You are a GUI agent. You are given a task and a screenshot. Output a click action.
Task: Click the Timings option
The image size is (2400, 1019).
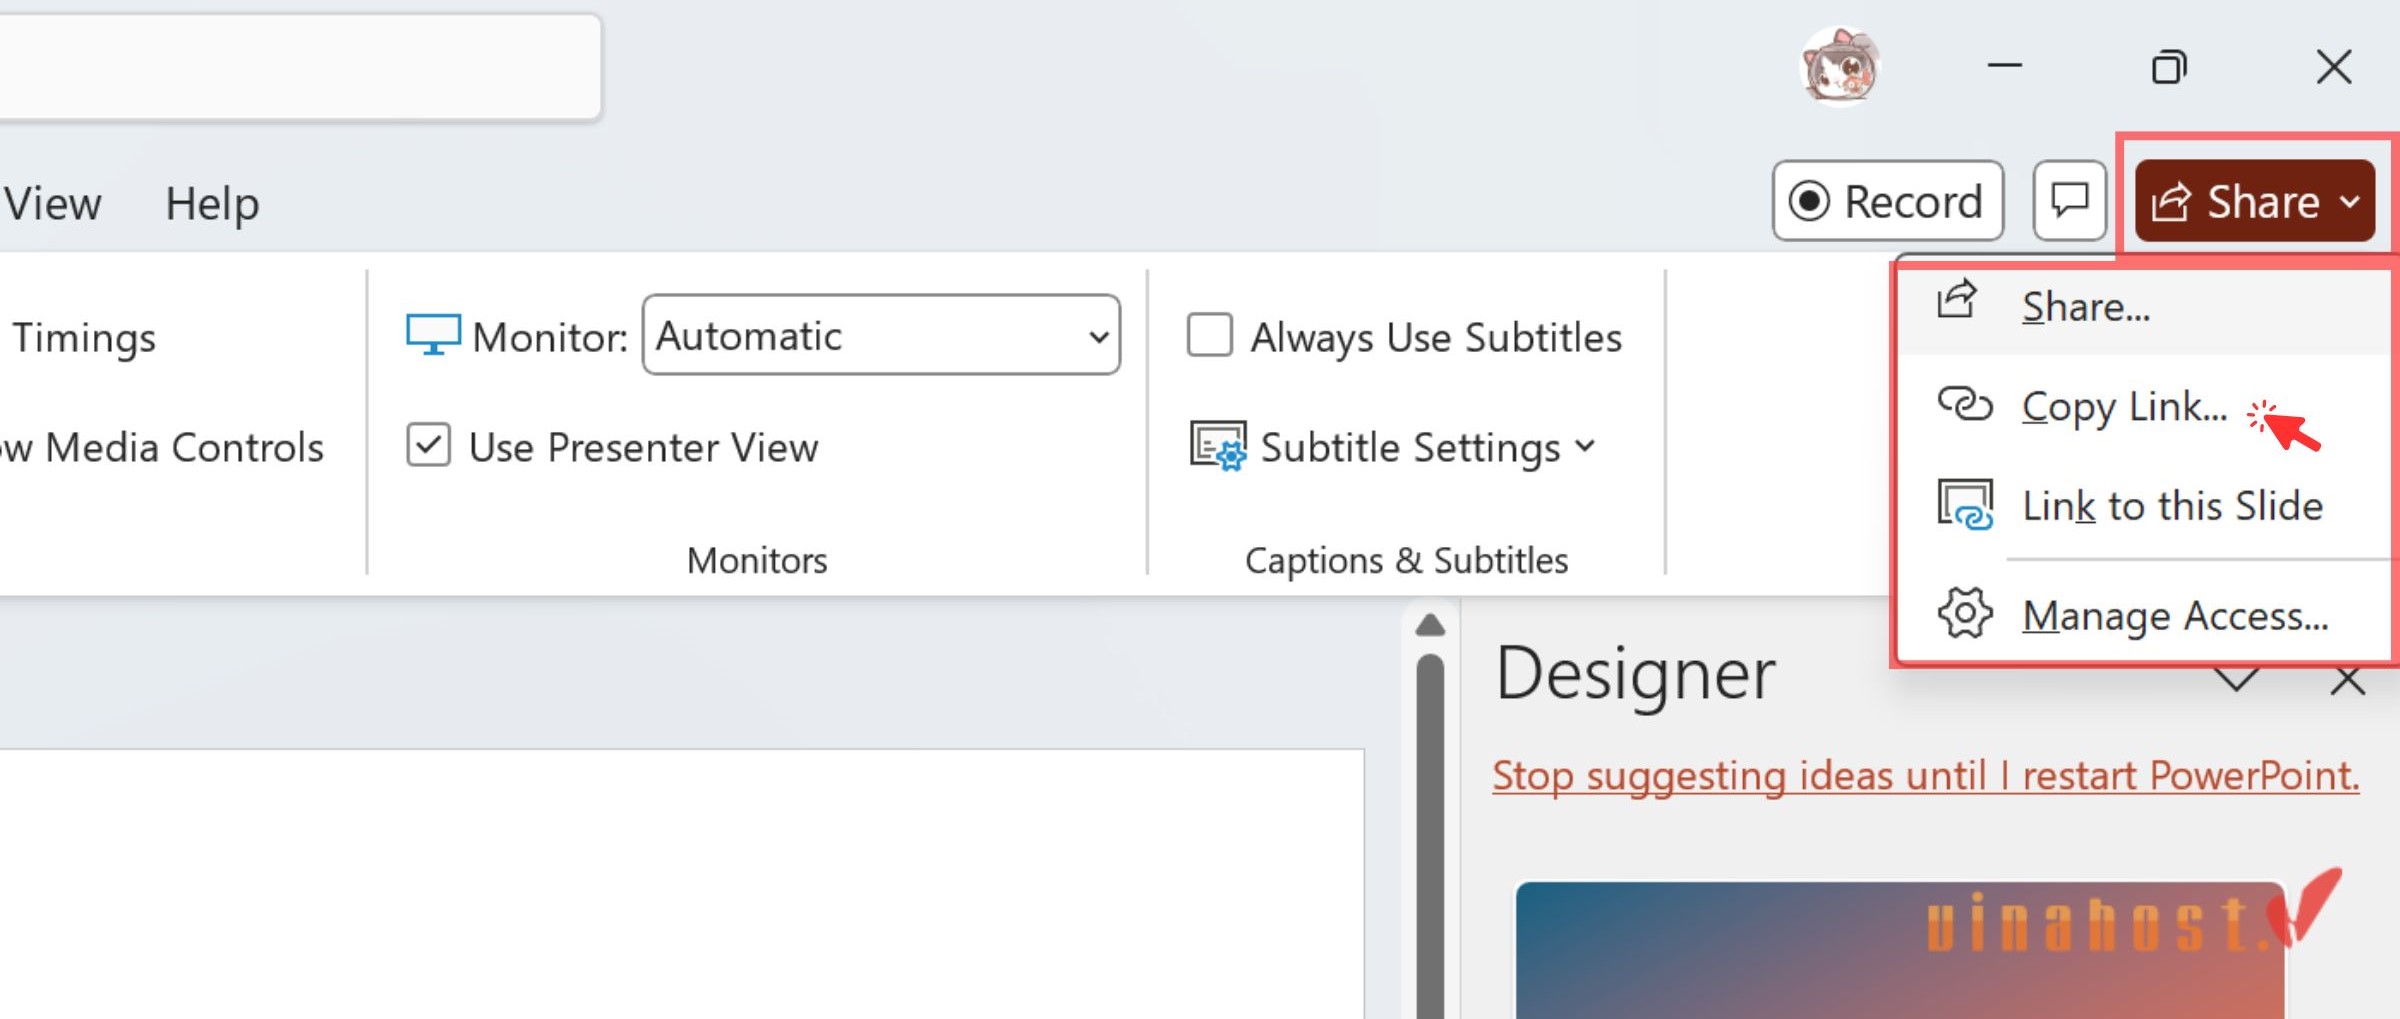tap(83, 337)
